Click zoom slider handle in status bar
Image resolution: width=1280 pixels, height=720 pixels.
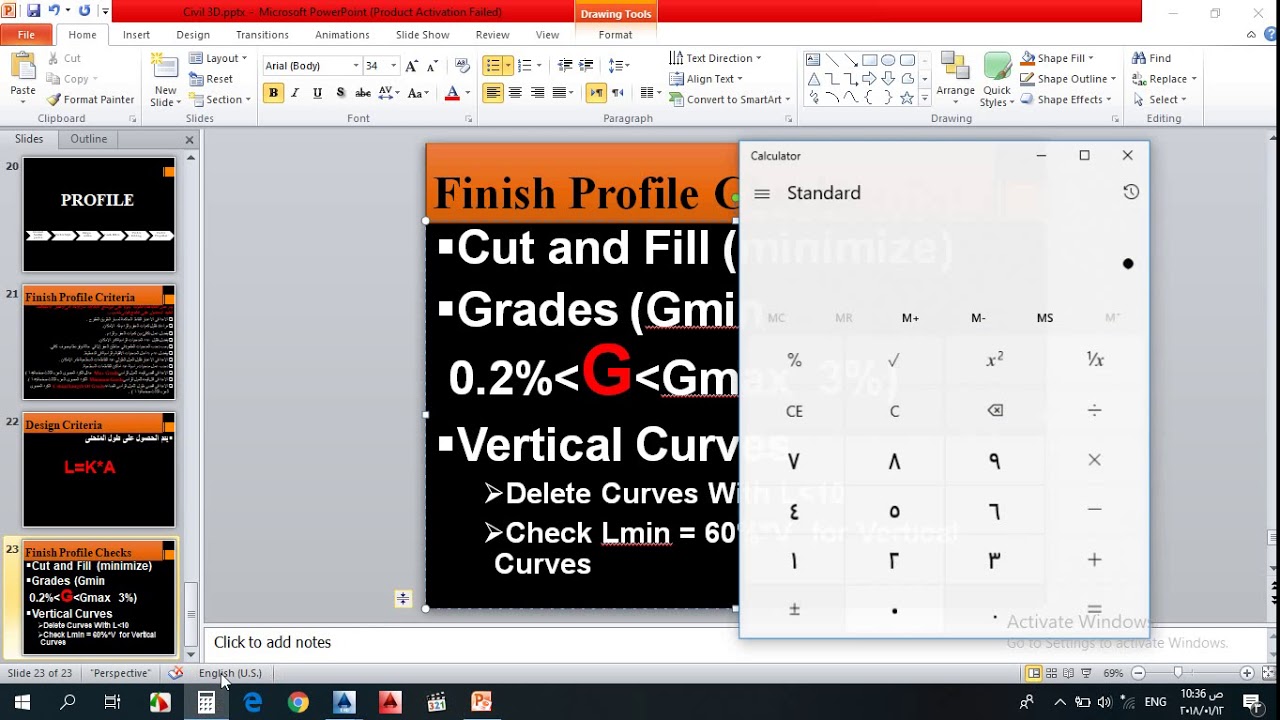coord(1178,673)
